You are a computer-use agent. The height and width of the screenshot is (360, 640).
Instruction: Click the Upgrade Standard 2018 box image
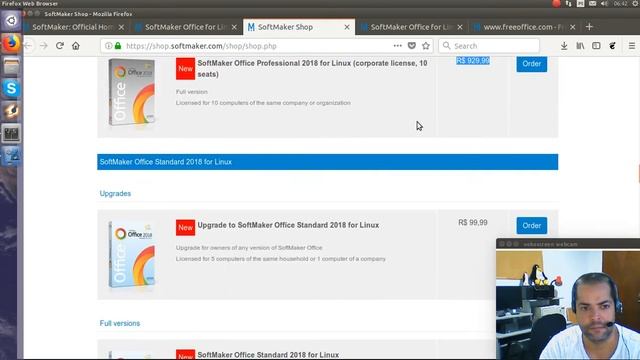131,255
